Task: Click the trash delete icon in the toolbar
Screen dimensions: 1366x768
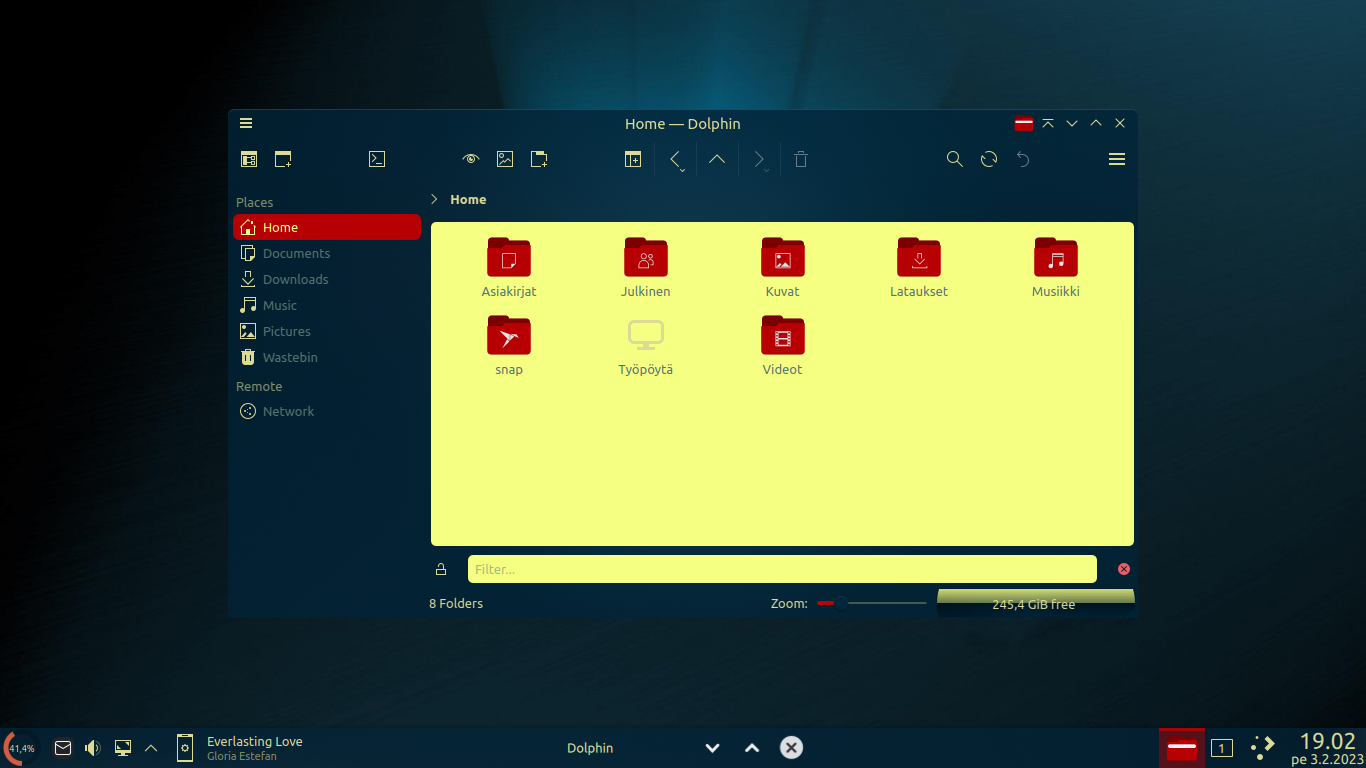Action: (x=801, y=159)
